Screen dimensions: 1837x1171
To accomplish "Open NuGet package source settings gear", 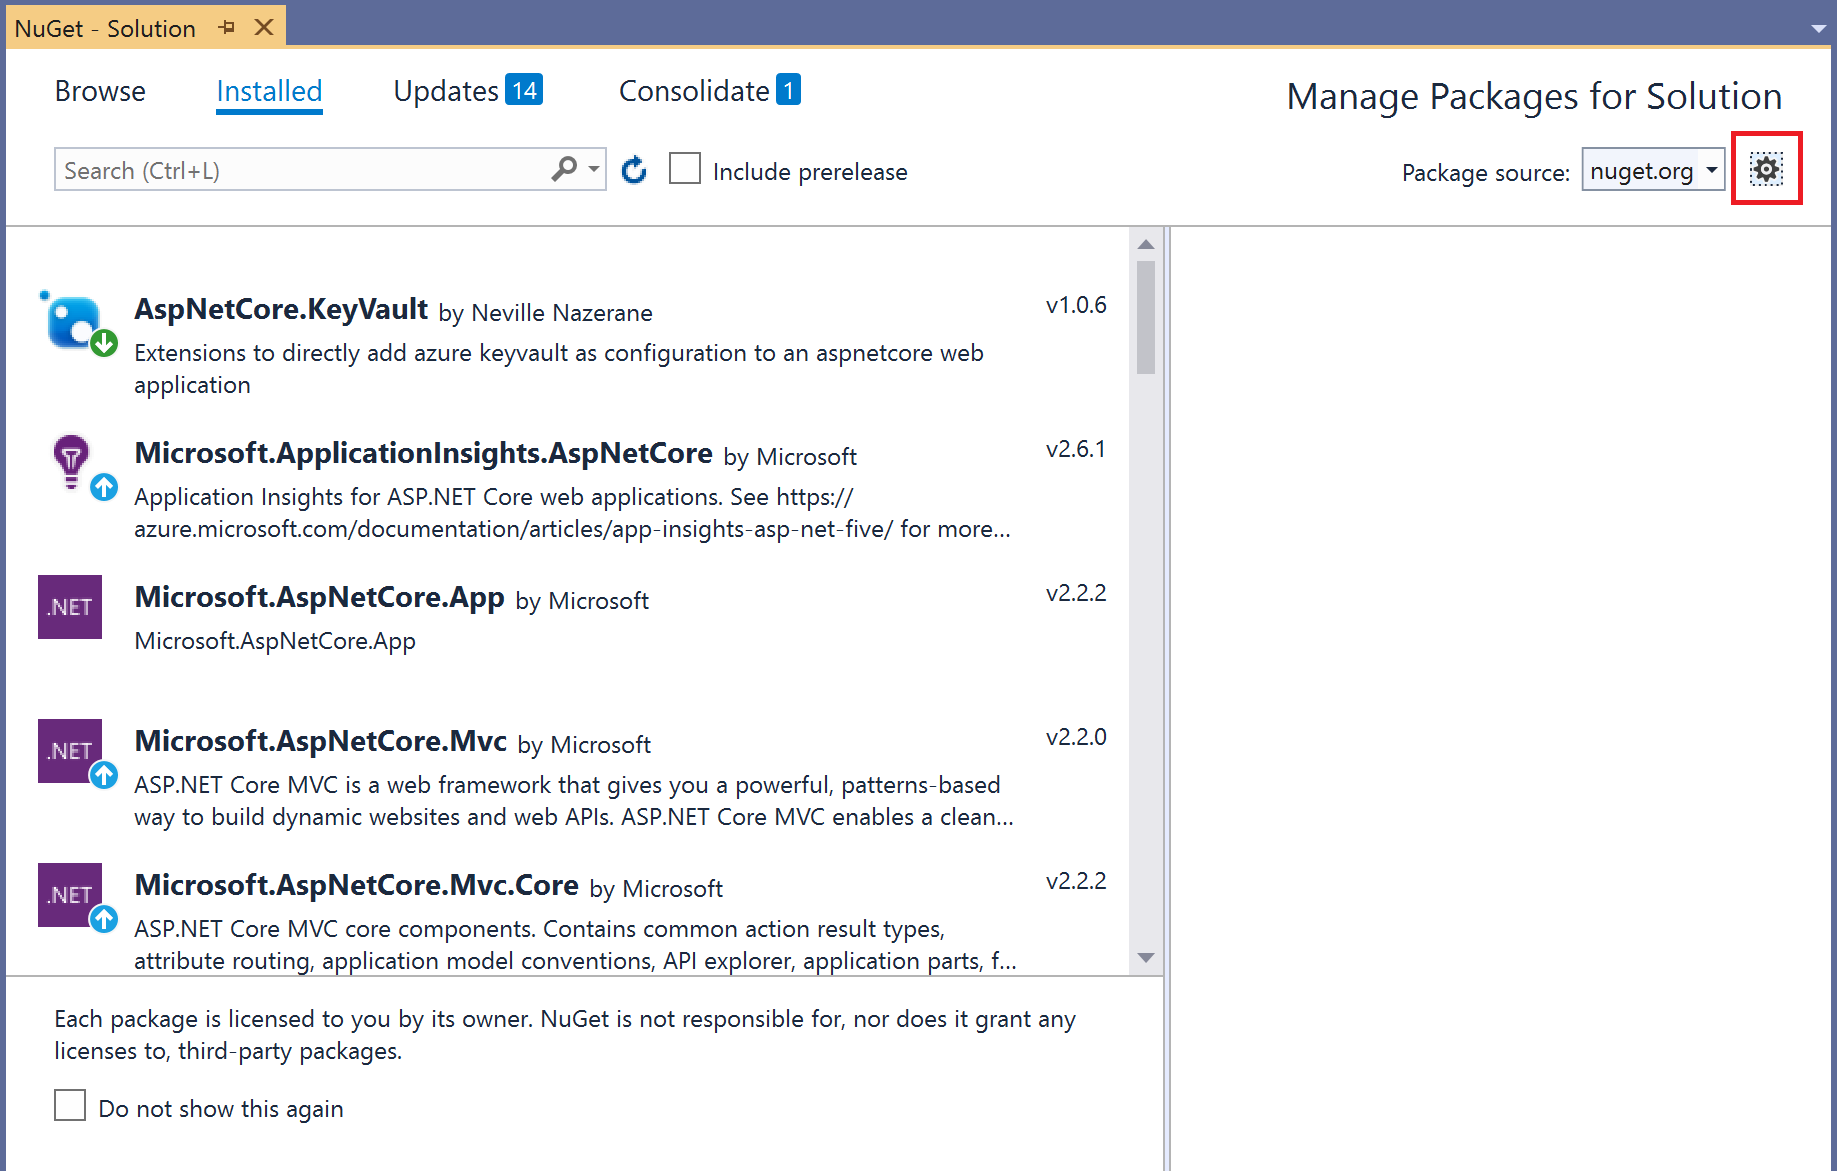I will pyautogui.click(x=1766, y=169).
